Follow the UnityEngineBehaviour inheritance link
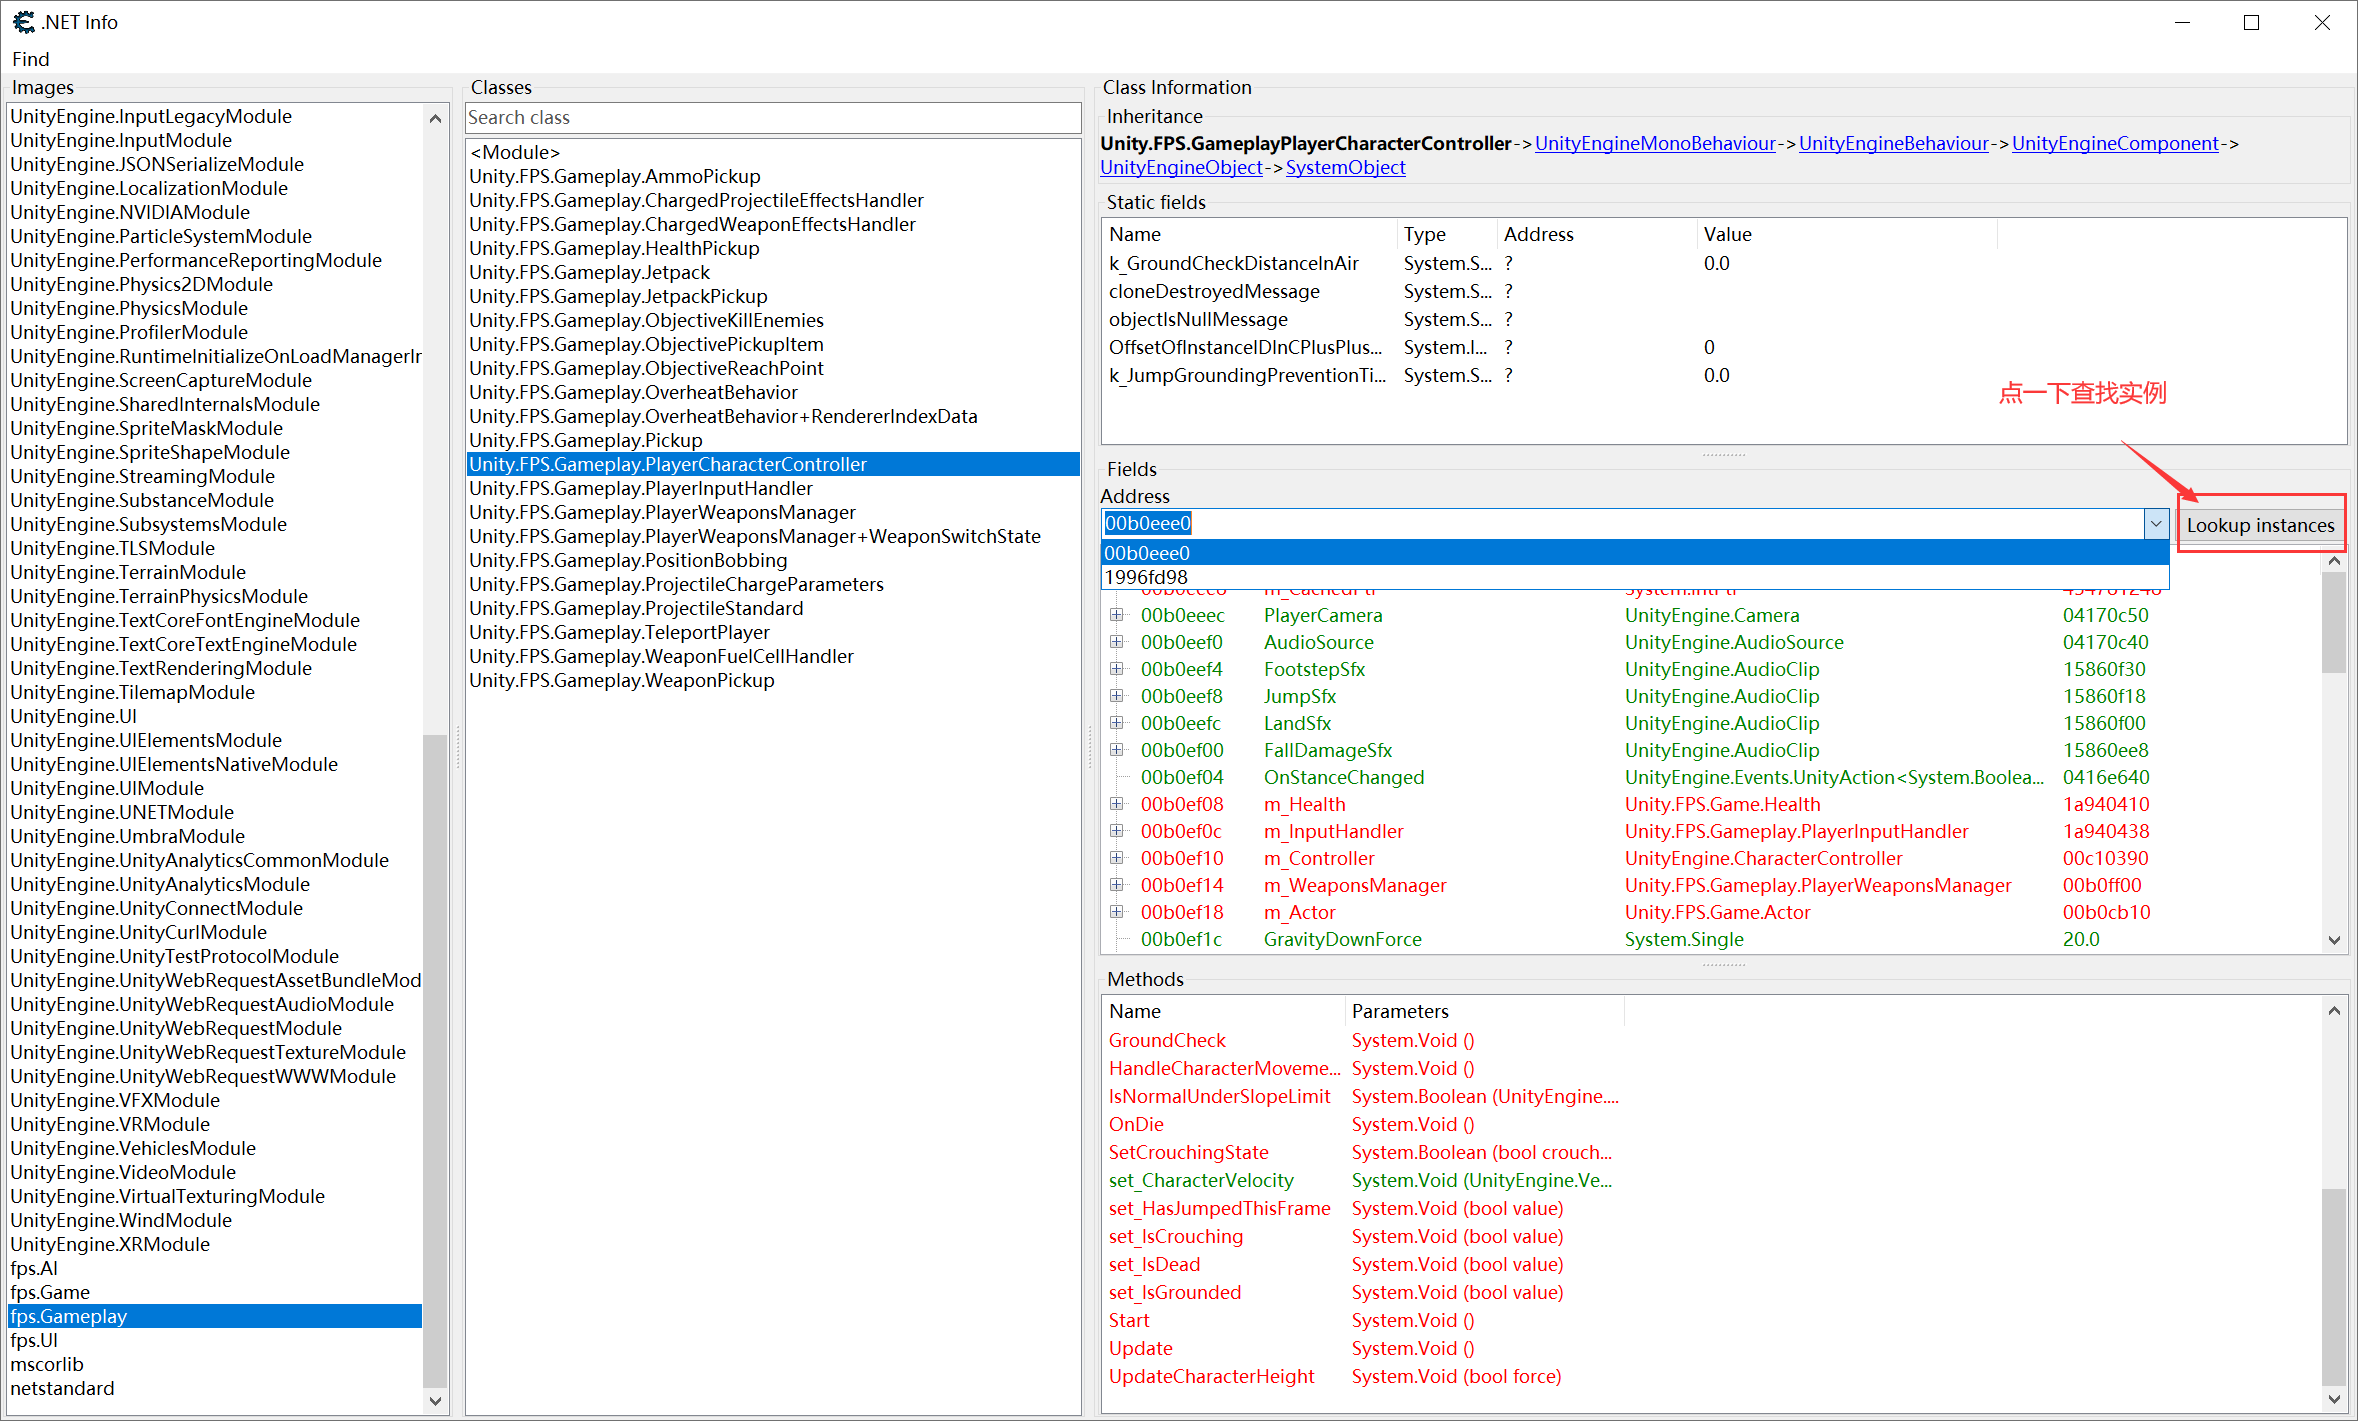2358x1421 pixels. coord(1893,143)
